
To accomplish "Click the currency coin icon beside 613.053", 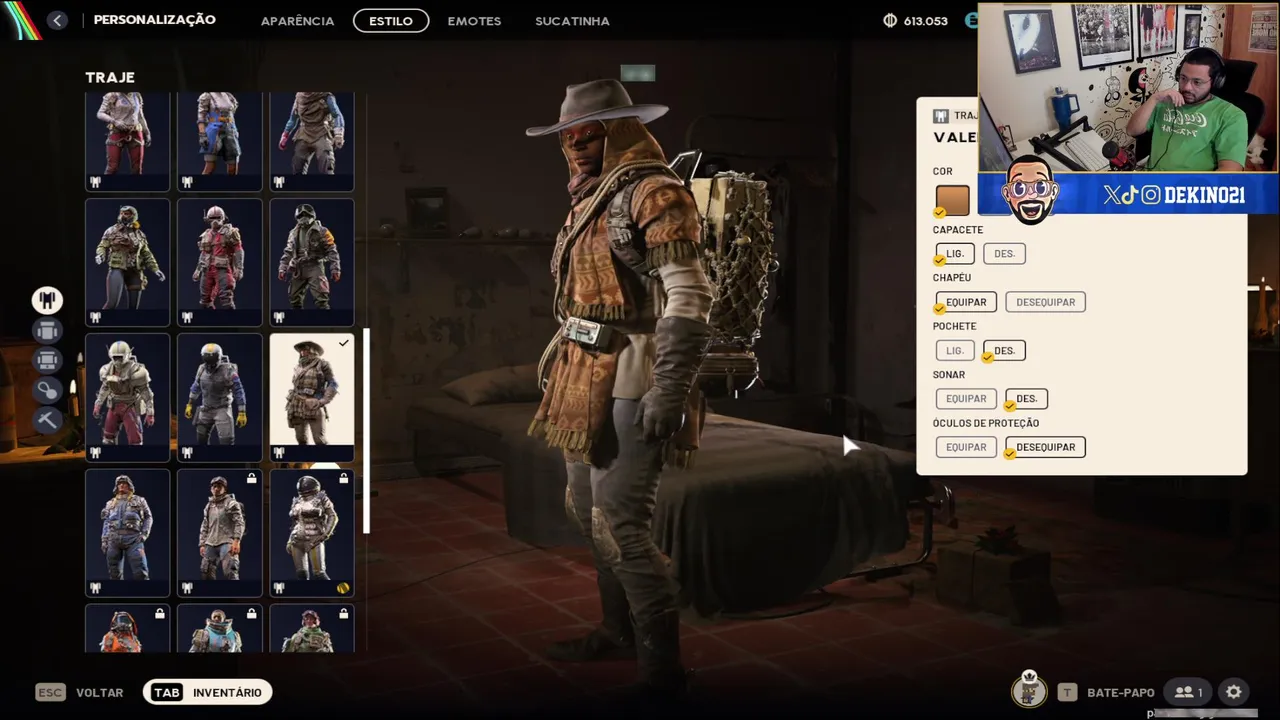I will [x=890, y=20].
